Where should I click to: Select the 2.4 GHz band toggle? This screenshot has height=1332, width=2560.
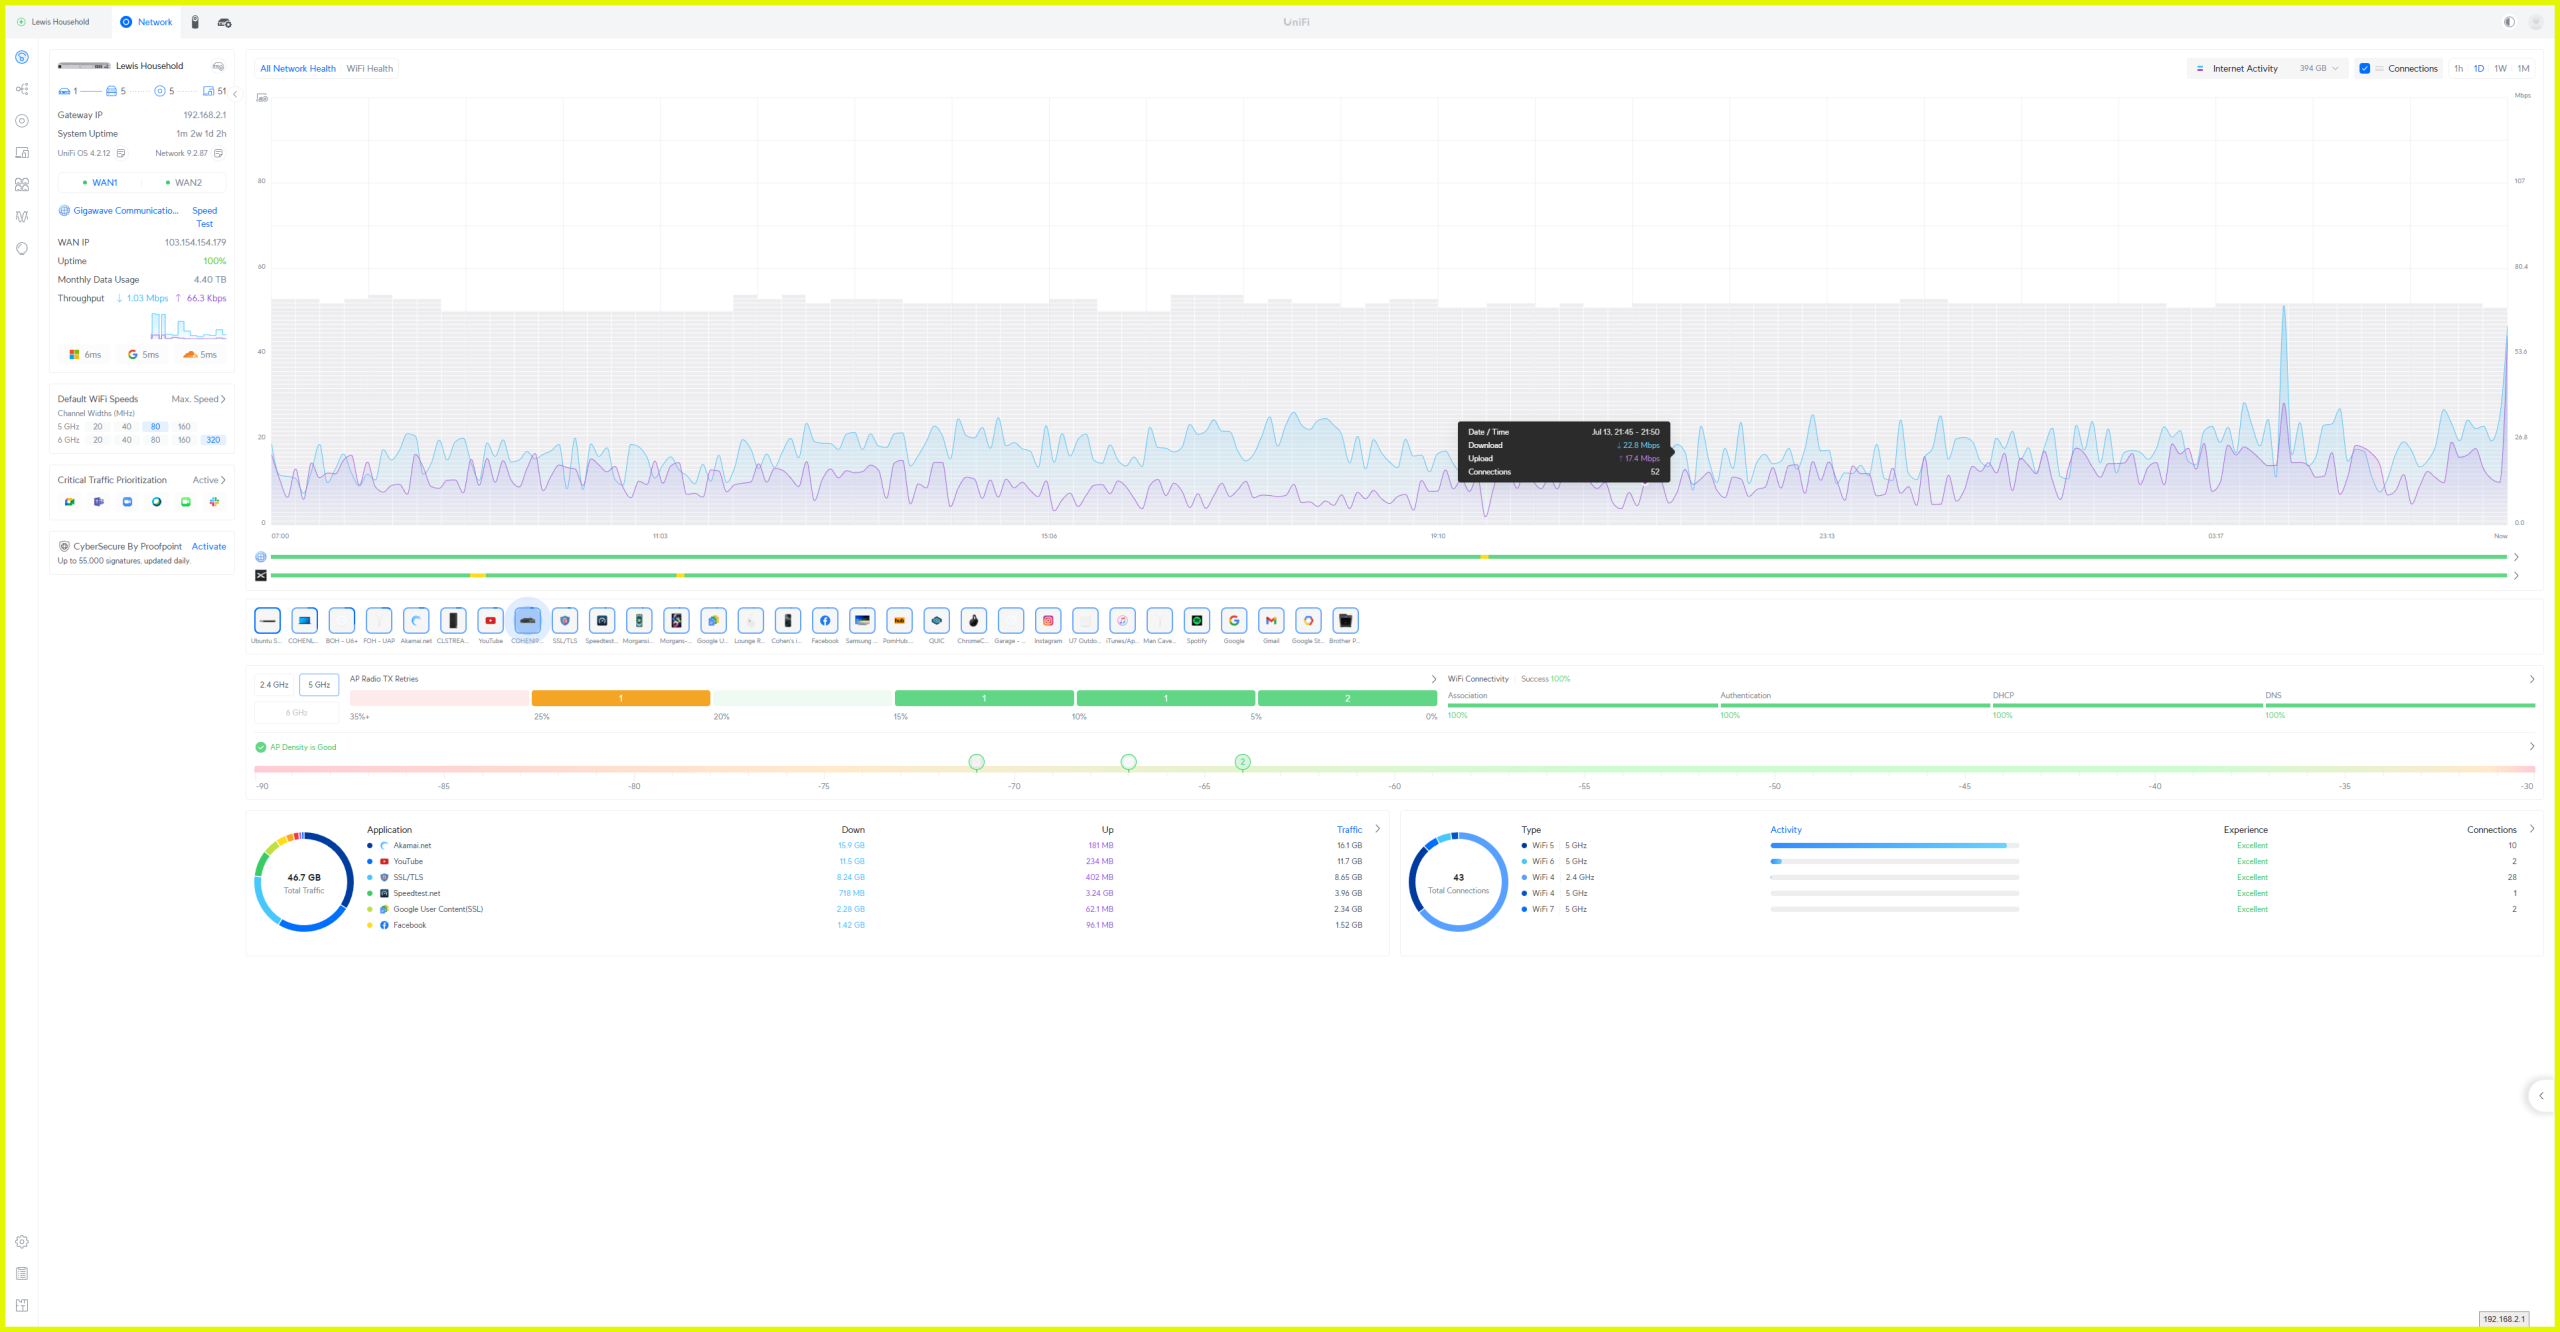pyautogui.click(x=274, y=685)
